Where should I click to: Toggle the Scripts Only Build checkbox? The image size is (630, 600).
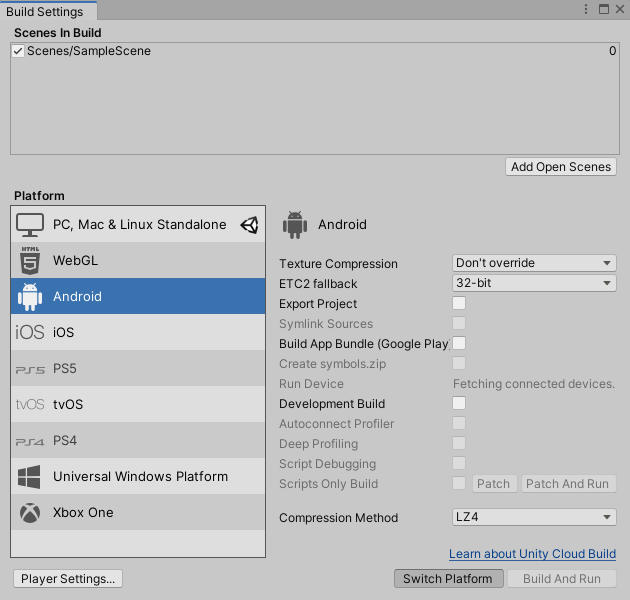pyautogui.click(x=459, y=483)
